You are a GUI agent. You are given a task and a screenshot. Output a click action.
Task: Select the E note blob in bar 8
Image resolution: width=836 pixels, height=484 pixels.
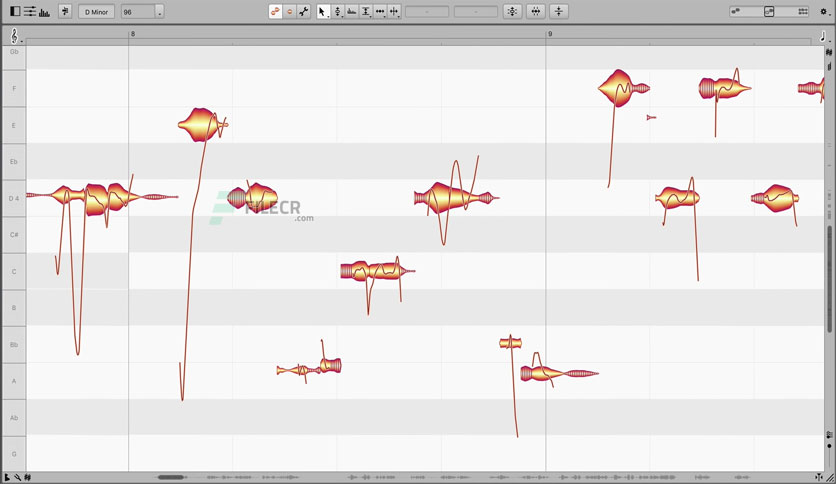200,125
